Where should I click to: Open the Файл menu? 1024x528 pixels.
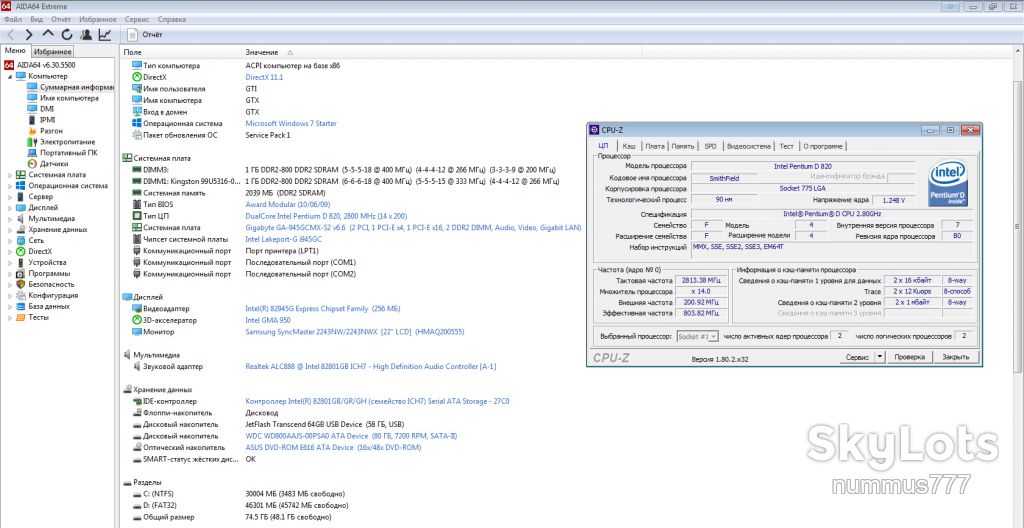coord(13,19)
